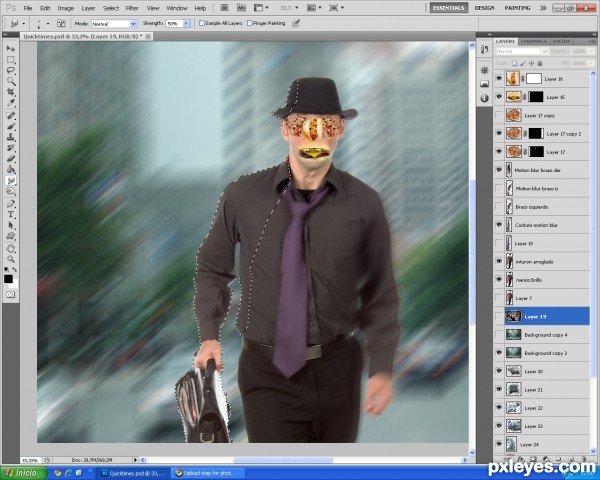Show the Brazo izquierdo layer

[499, 207]
